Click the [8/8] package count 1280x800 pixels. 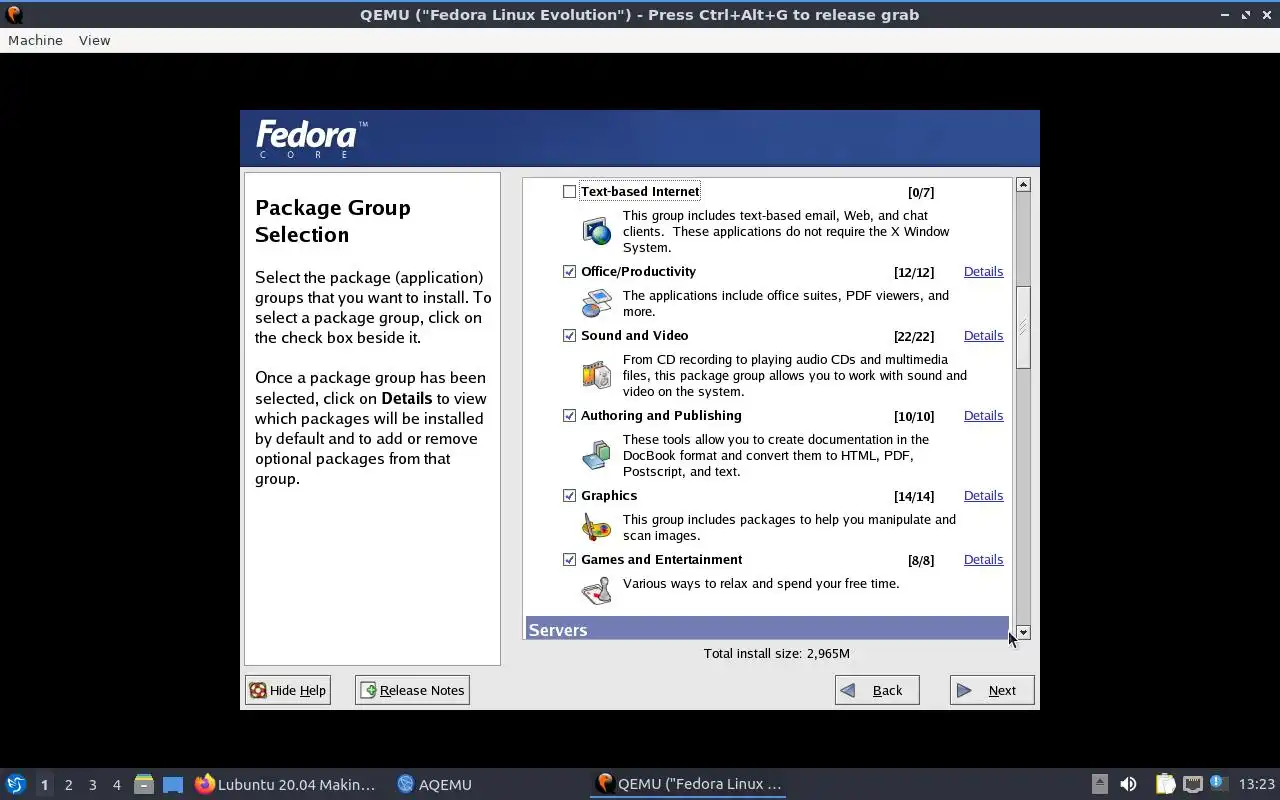[921, 560]
